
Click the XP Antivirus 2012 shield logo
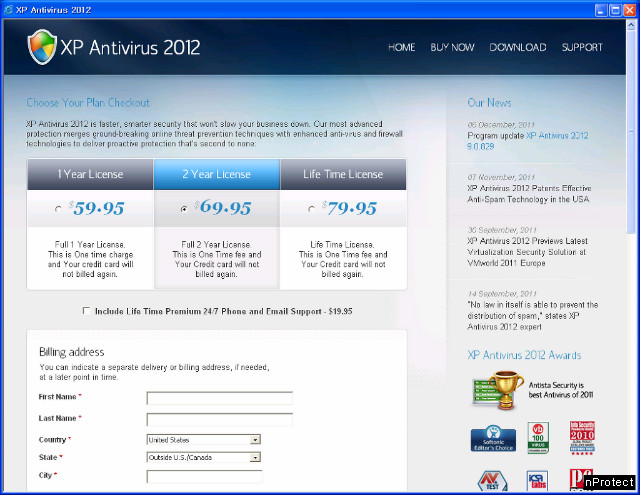[42, 47]
